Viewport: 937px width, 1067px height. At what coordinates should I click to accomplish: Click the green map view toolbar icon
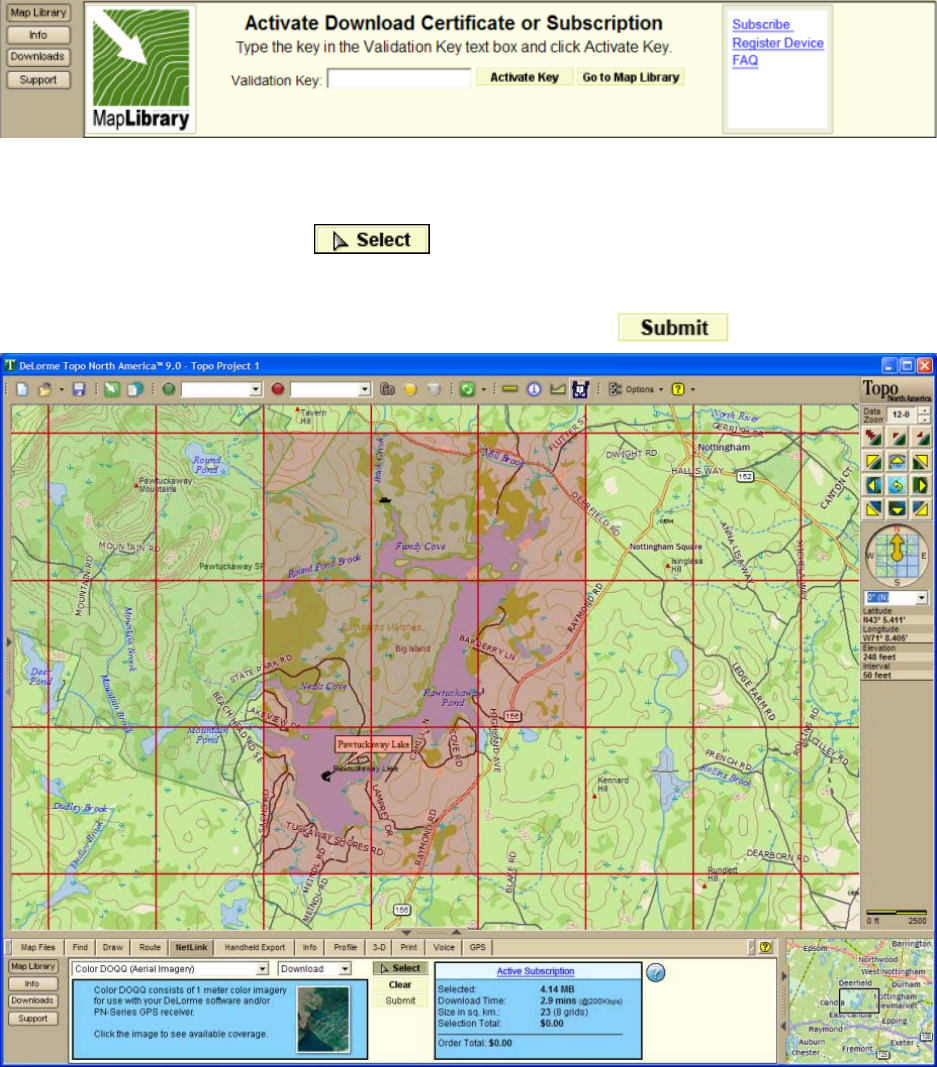pyautogui.click(x=112, y=389)
